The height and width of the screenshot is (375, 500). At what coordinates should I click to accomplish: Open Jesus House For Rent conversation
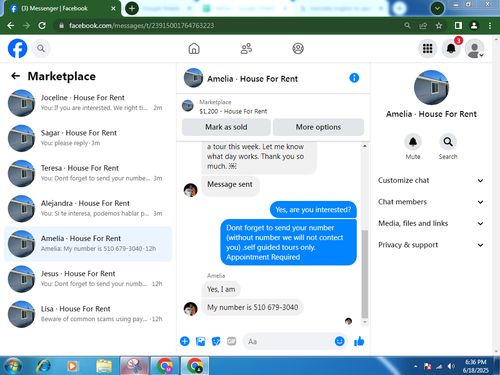coord(88,279)
